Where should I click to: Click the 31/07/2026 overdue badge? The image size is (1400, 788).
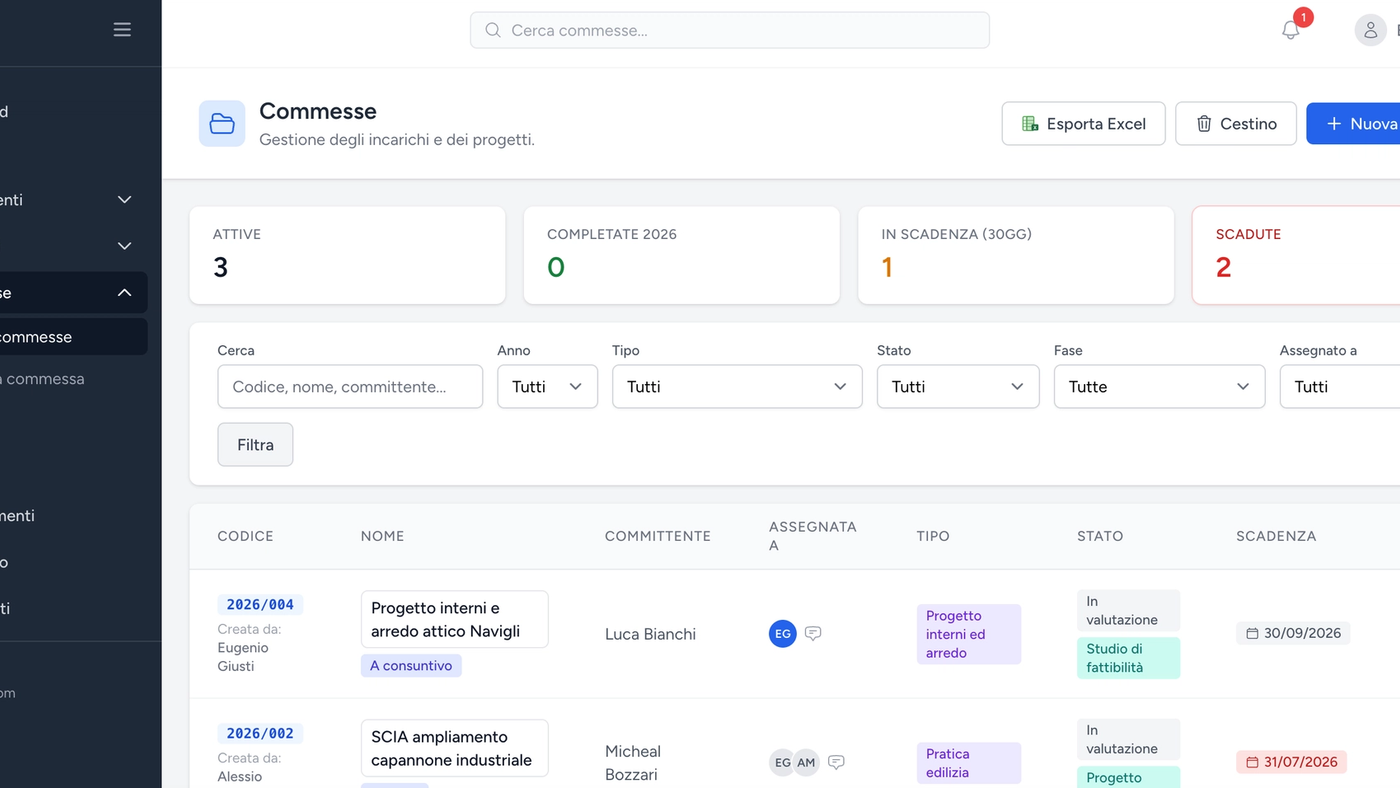[1291, 762]
